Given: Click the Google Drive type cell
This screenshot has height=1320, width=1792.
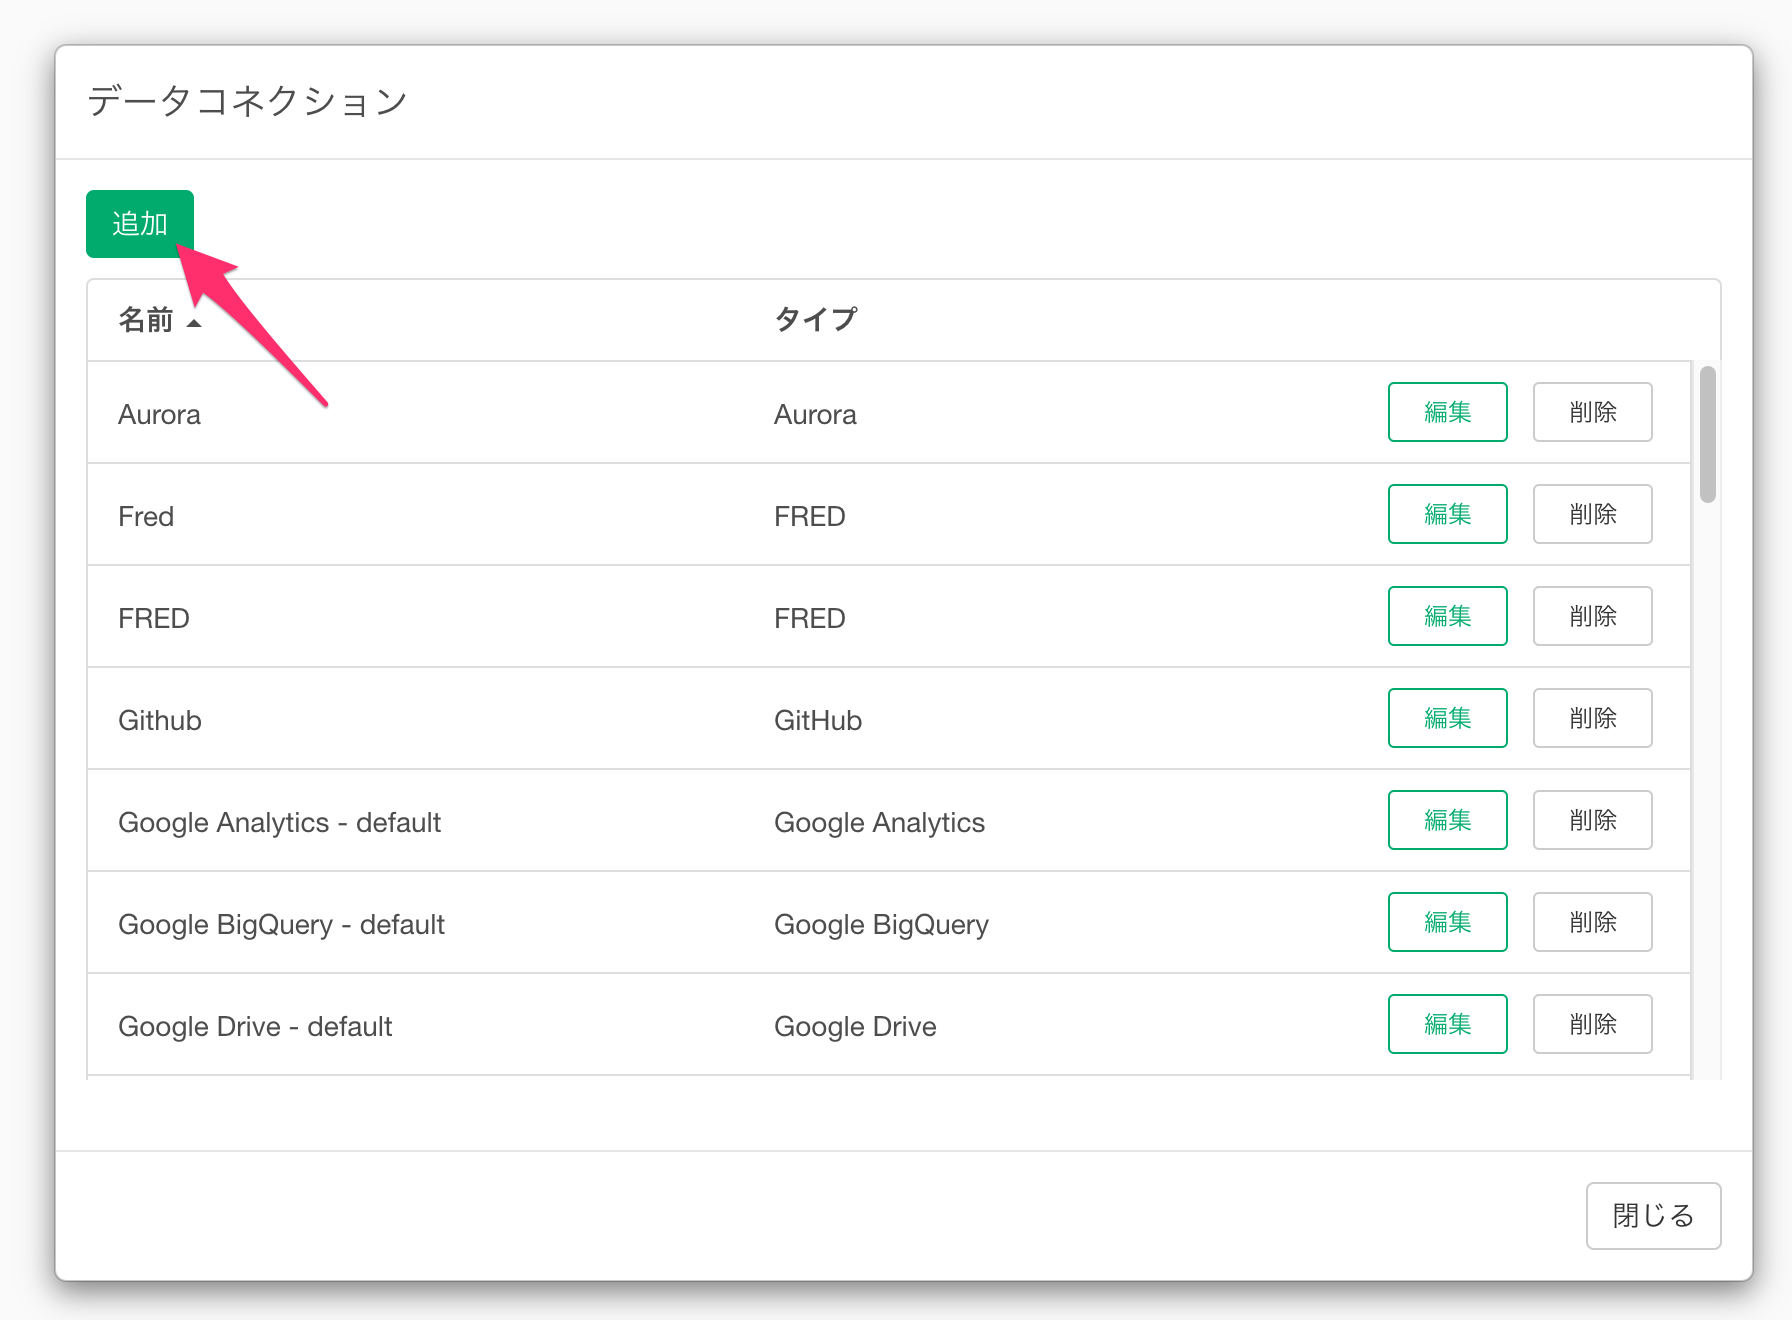Looking at the screenshot, I should (855, 1027).
